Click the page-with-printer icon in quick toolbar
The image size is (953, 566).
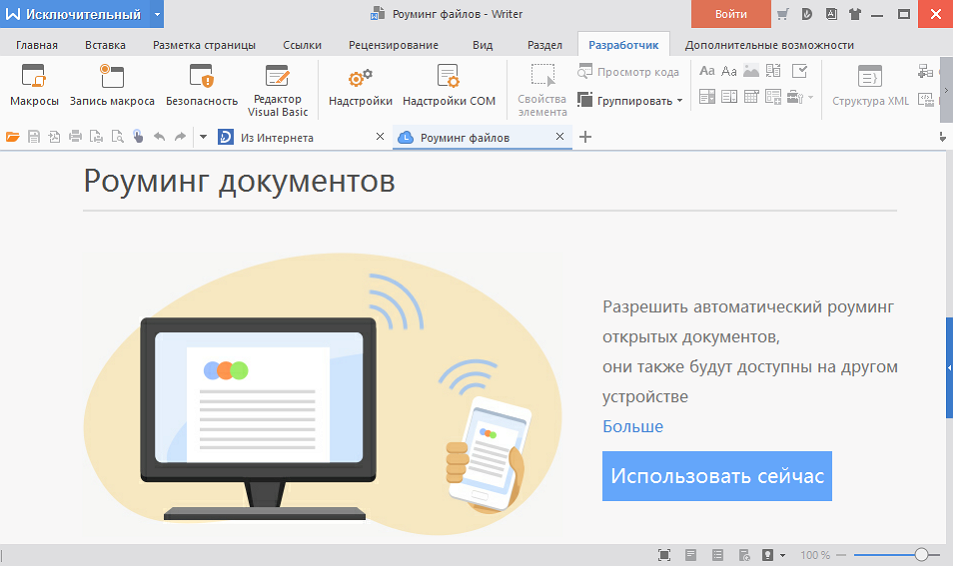click(96, 137)
